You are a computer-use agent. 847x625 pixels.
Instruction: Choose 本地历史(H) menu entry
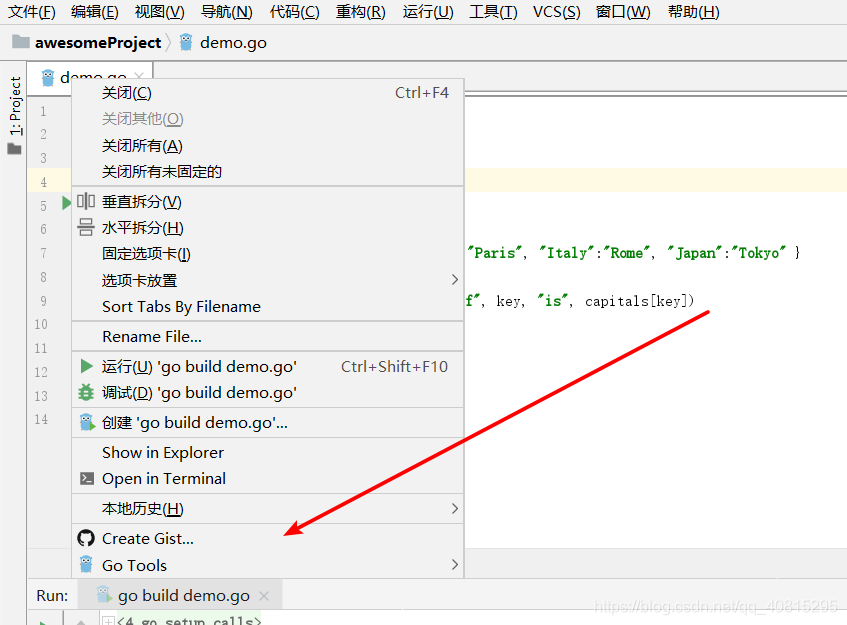pyautogui.click(x=268, y=509)
